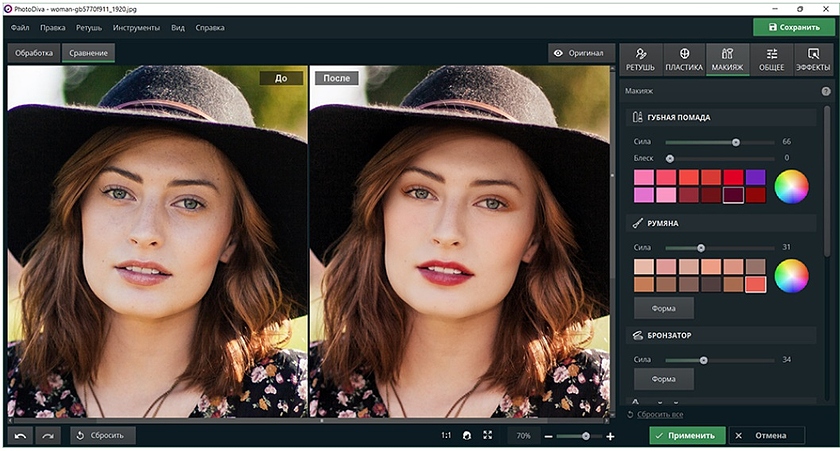The image size is (840, 451).
Task: Click the fullscreen expand icon in the bottom bar
Action: [488, 436]
